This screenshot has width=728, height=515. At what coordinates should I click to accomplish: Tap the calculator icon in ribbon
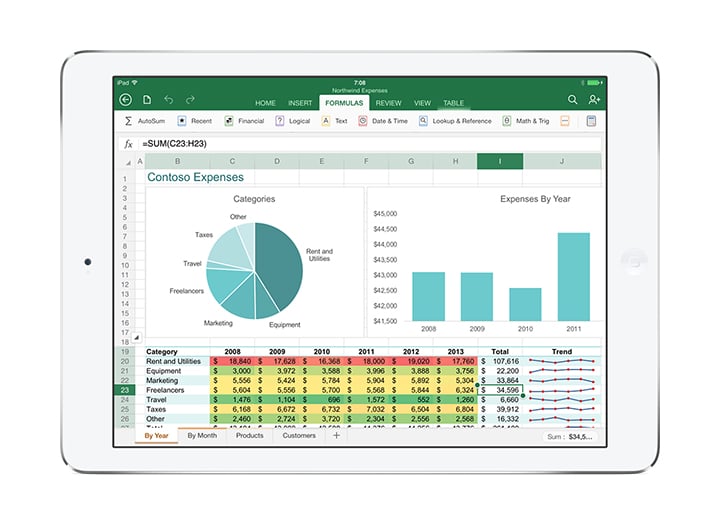[591, 121]
